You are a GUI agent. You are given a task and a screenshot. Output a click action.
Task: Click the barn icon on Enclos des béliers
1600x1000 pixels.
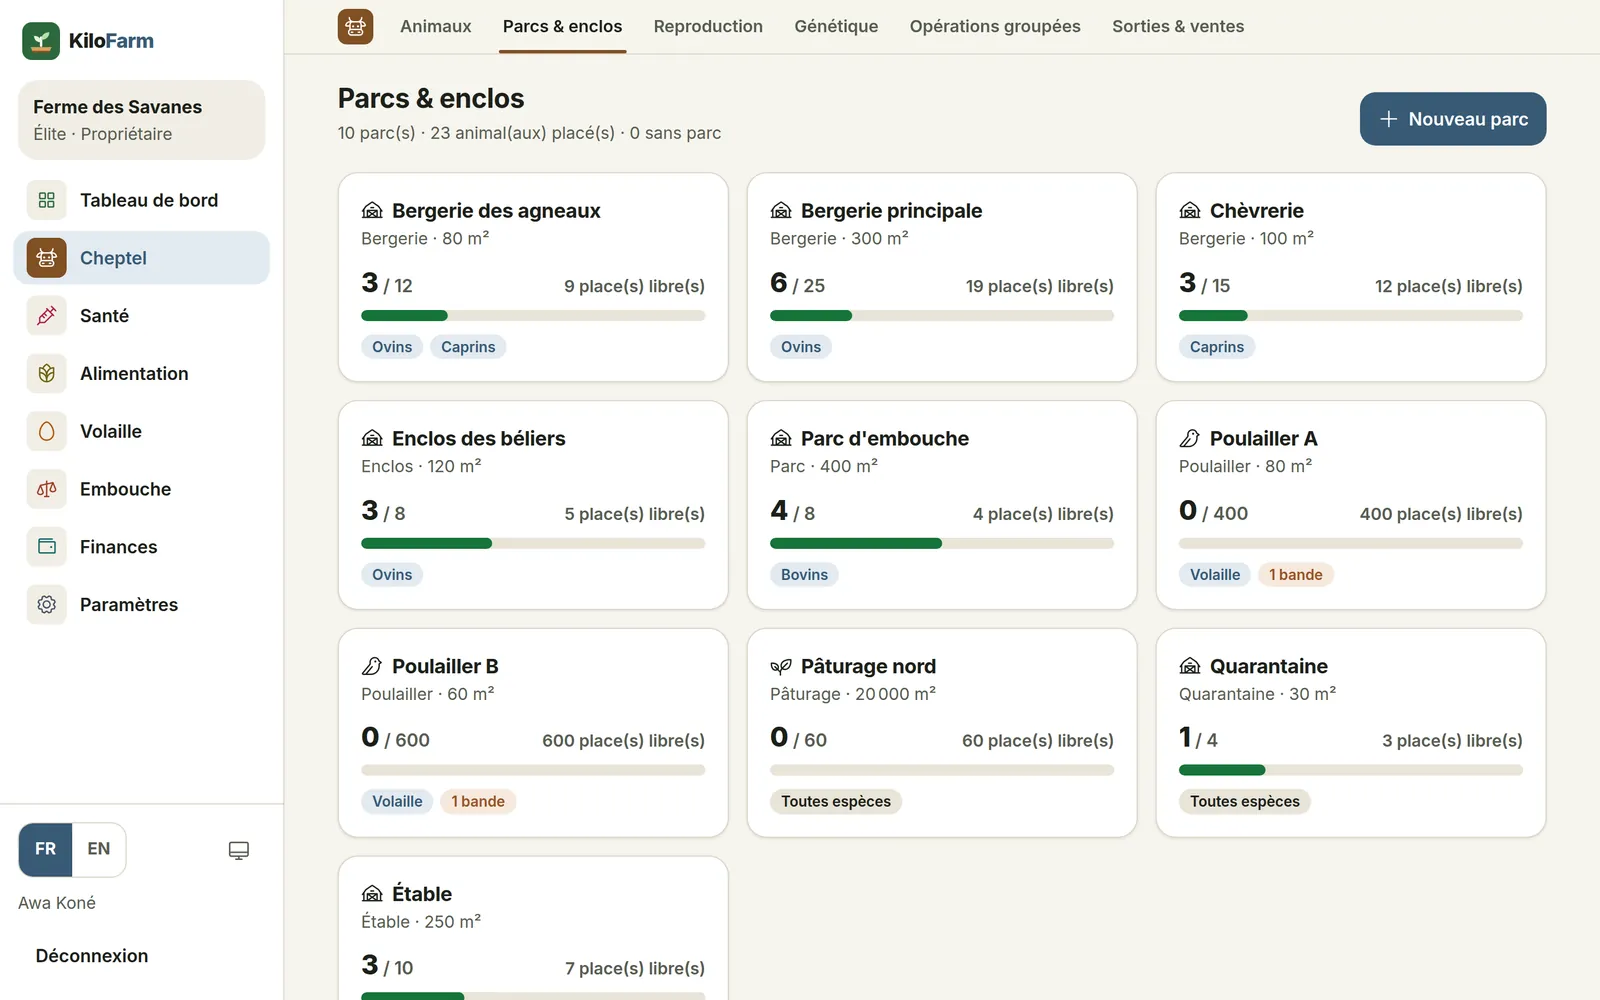point(372,439)
